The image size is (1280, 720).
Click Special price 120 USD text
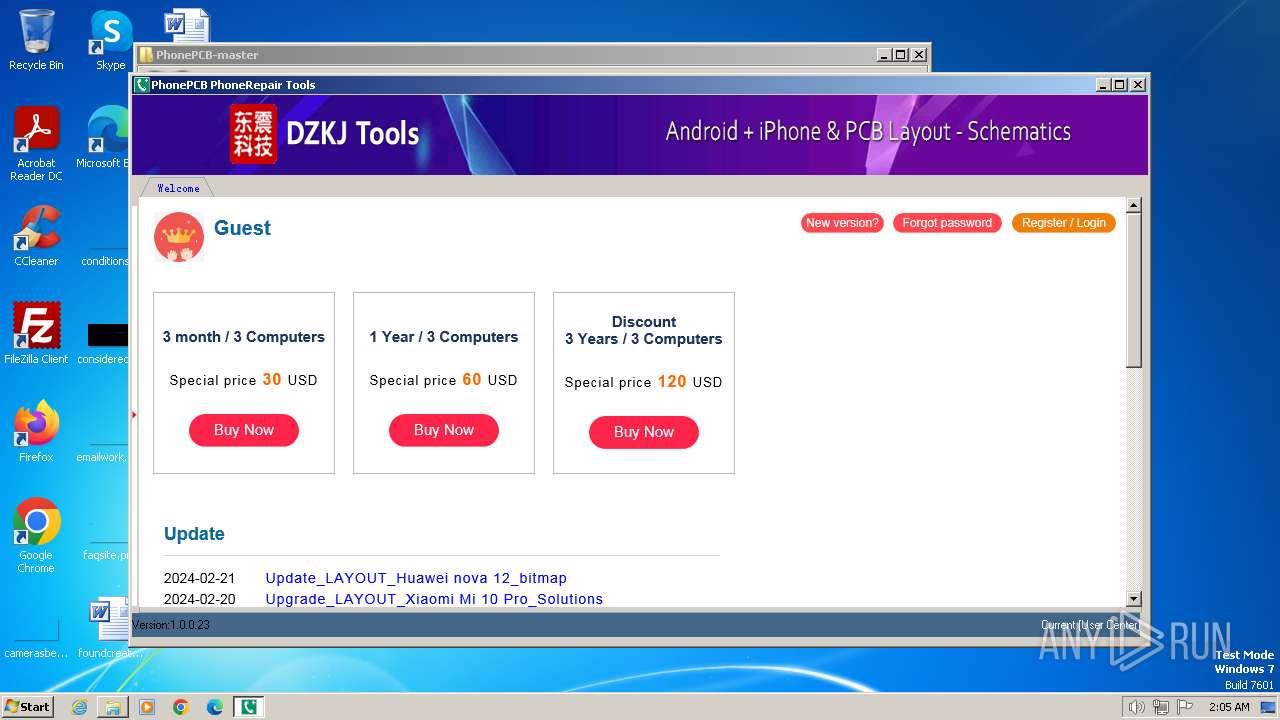tap(643, 382)
